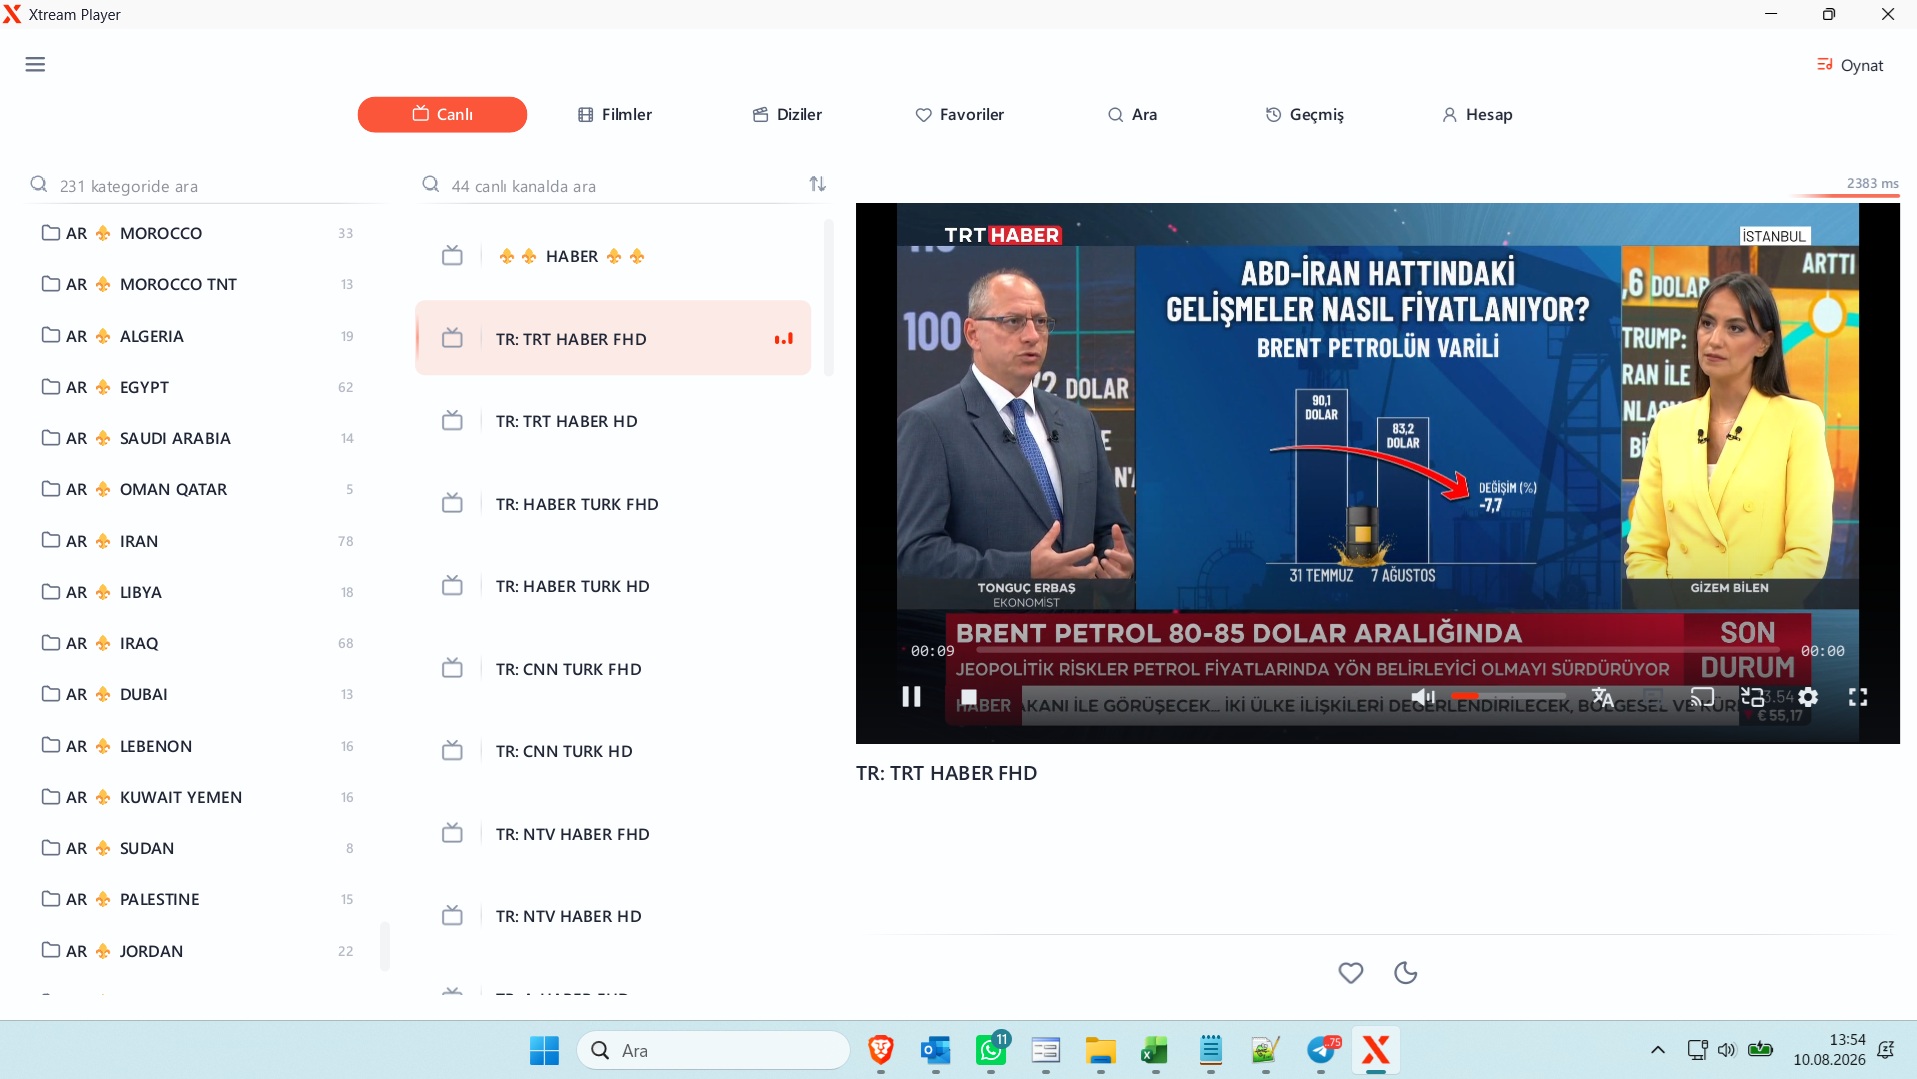This screenshot has height=1079, width=1917.
Task: Open the Oynat playlist button
Action: coord(1850,65)
